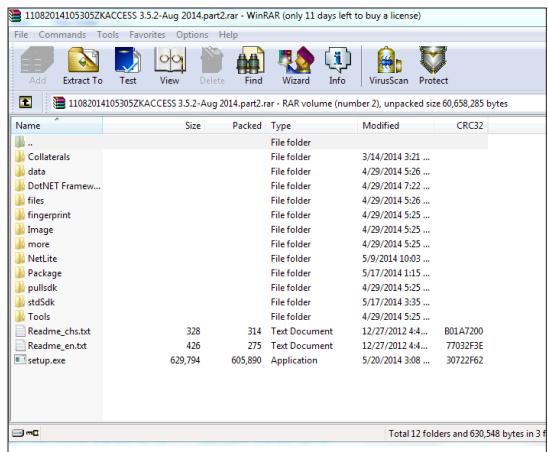Open the Extract To tool
This screenshot has height=452, width=548.
tap(83, 66)
